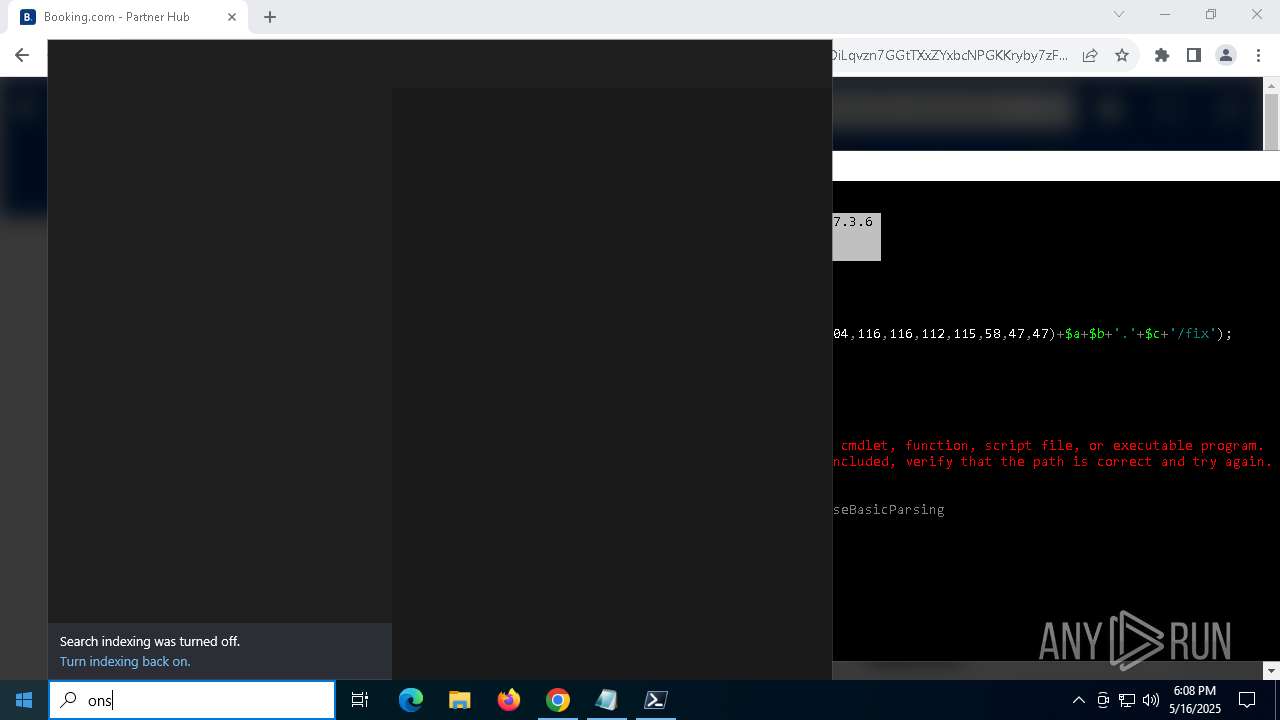
Task: Select the 'Search indexing was turned off.' text
Action: (150, 641)
